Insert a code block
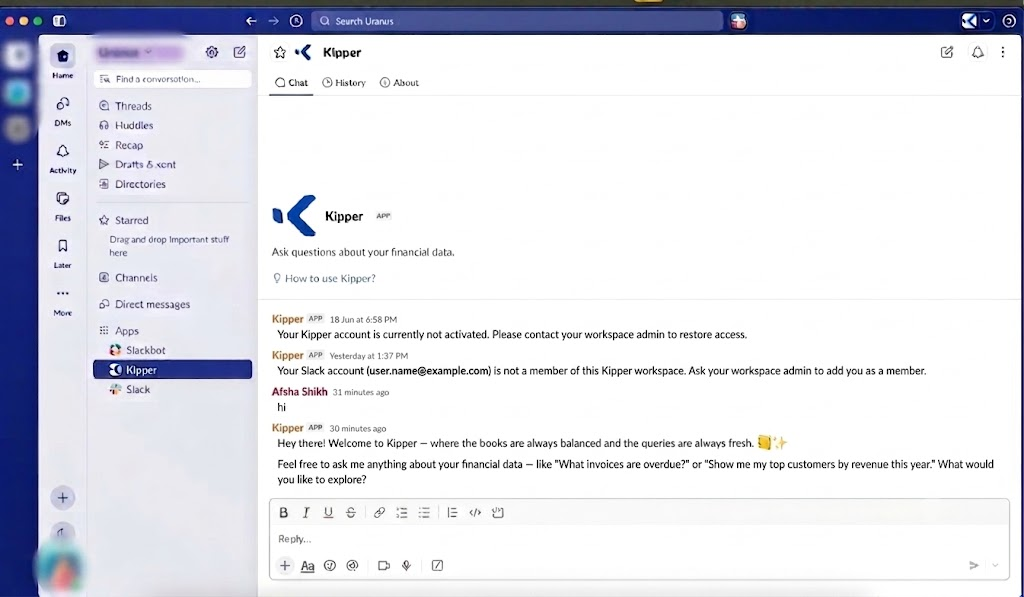The width and height of the screenshot is (1024, 597). [498, 513]
